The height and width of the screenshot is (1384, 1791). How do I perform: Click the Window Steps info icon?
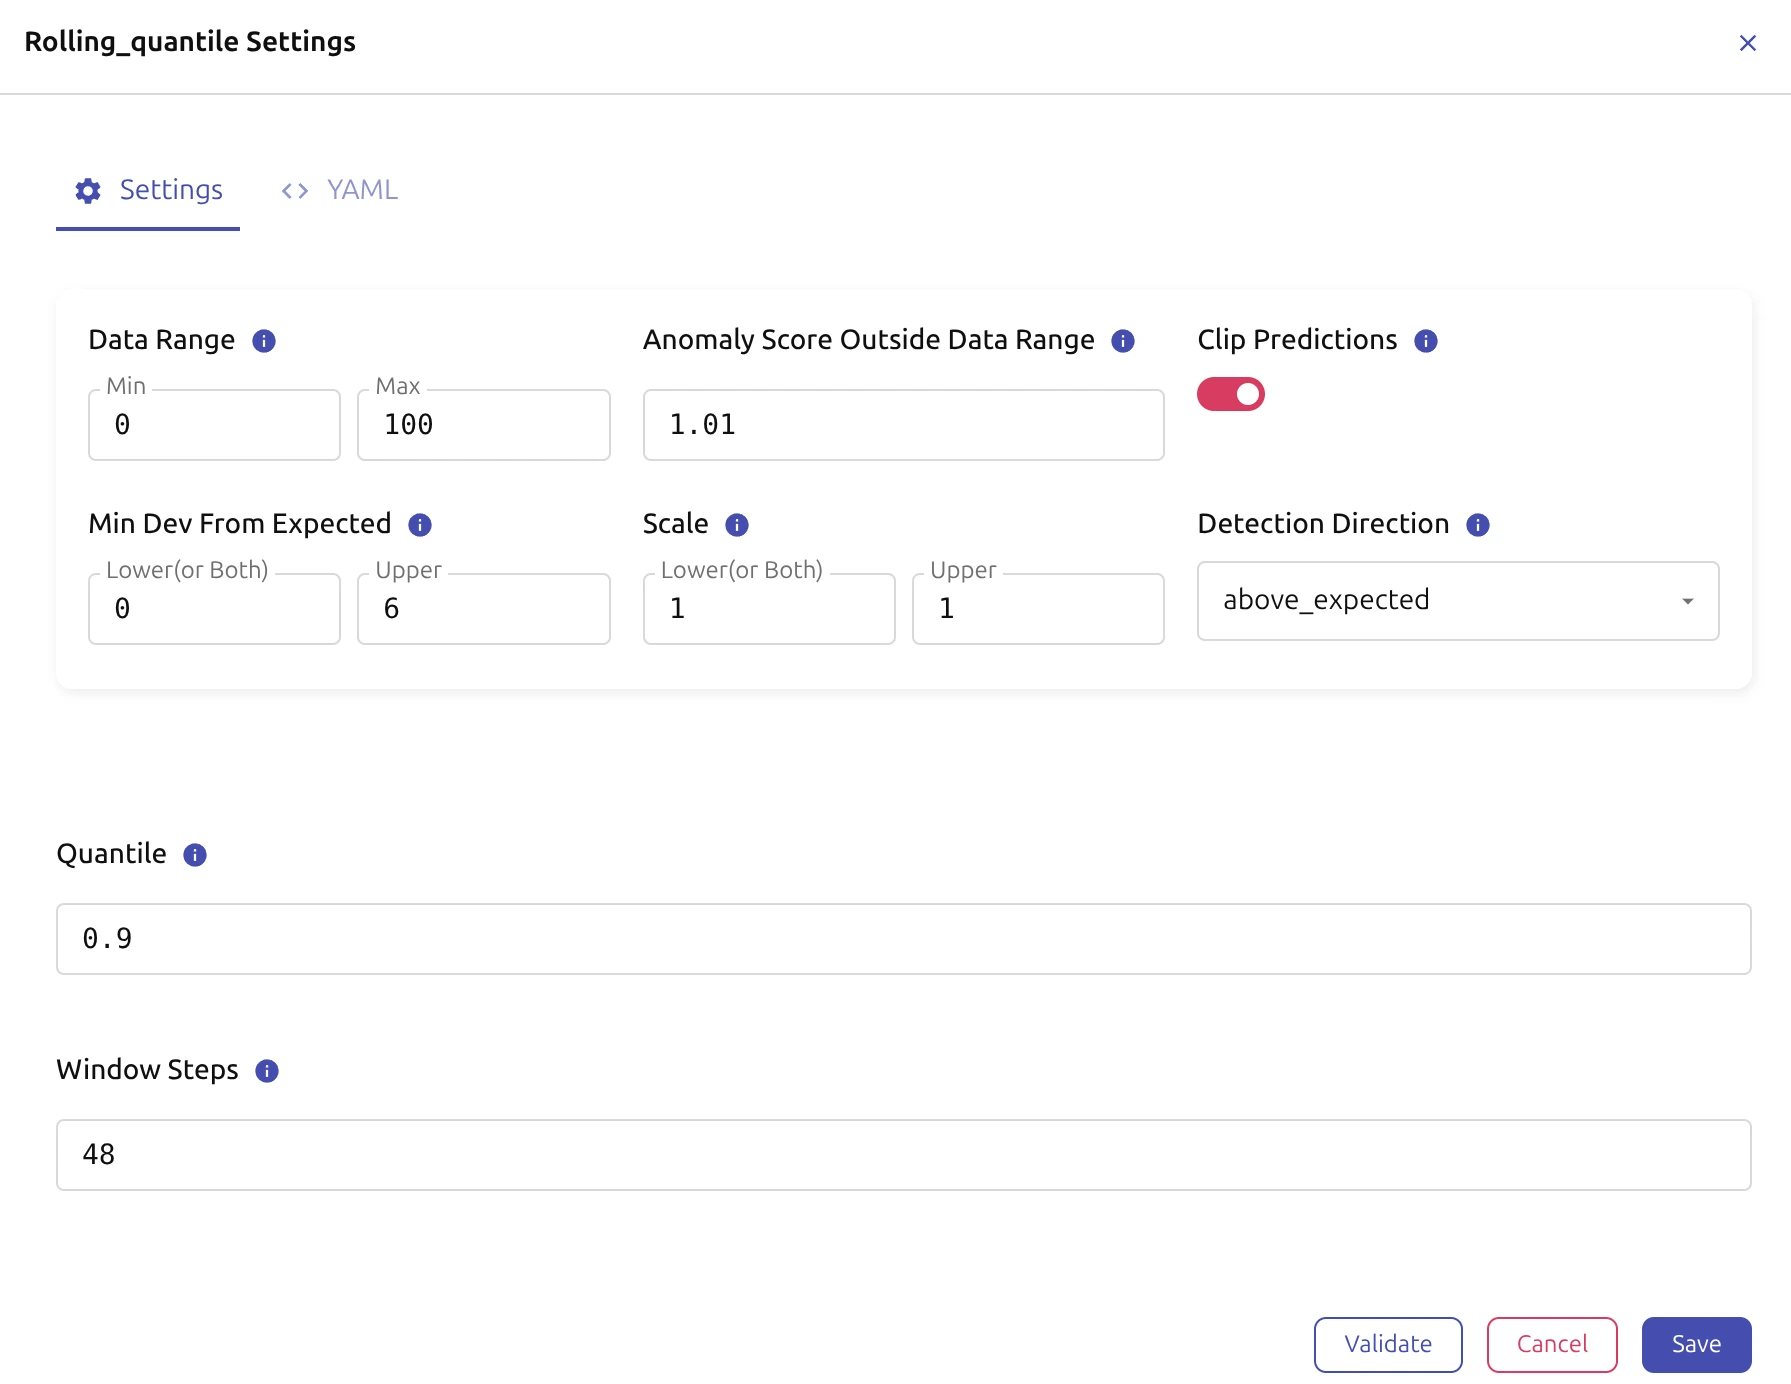267,1071
